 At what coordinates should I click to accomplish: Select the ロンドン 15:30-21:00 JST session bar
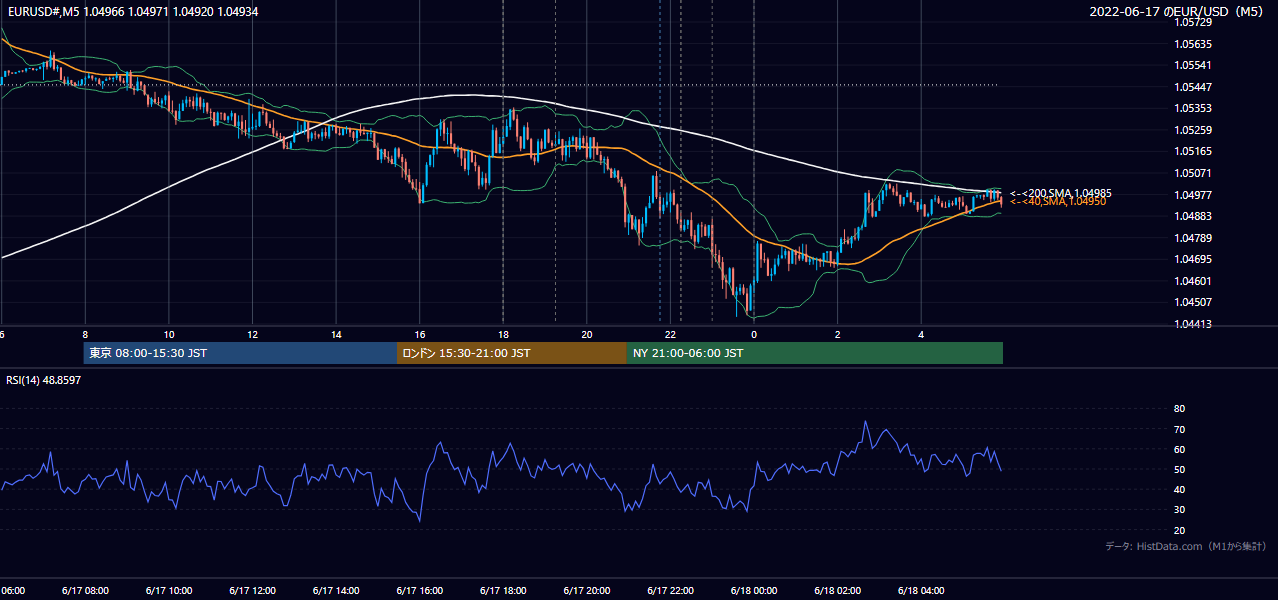click(512, 353)
